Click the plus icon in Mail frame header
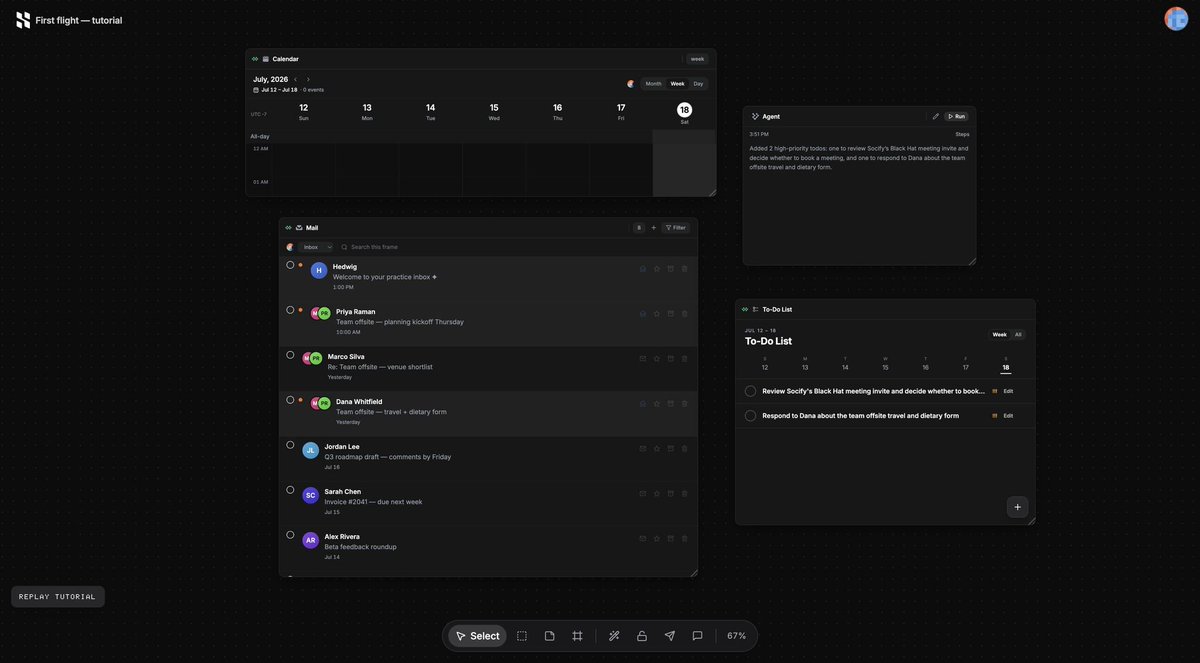Viewport: 1200px width, 663px height. click(x=654, y=228)
